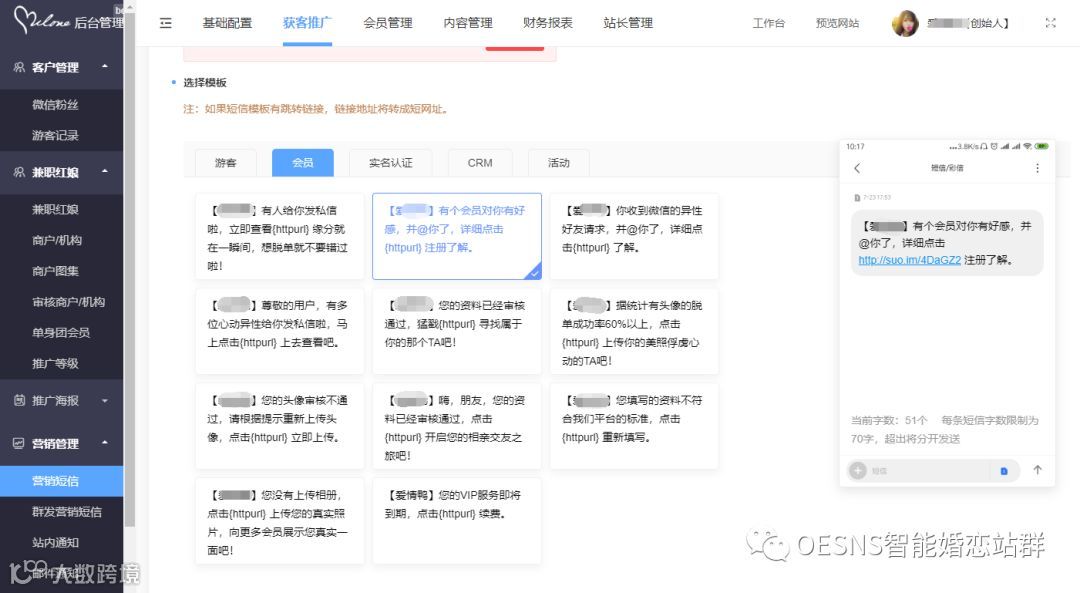The image size is (1080, 593).
Task: Select template 嗨，朋友，您的资料已经审核通过
Action: pyautogui.click(x=457, y=426)
